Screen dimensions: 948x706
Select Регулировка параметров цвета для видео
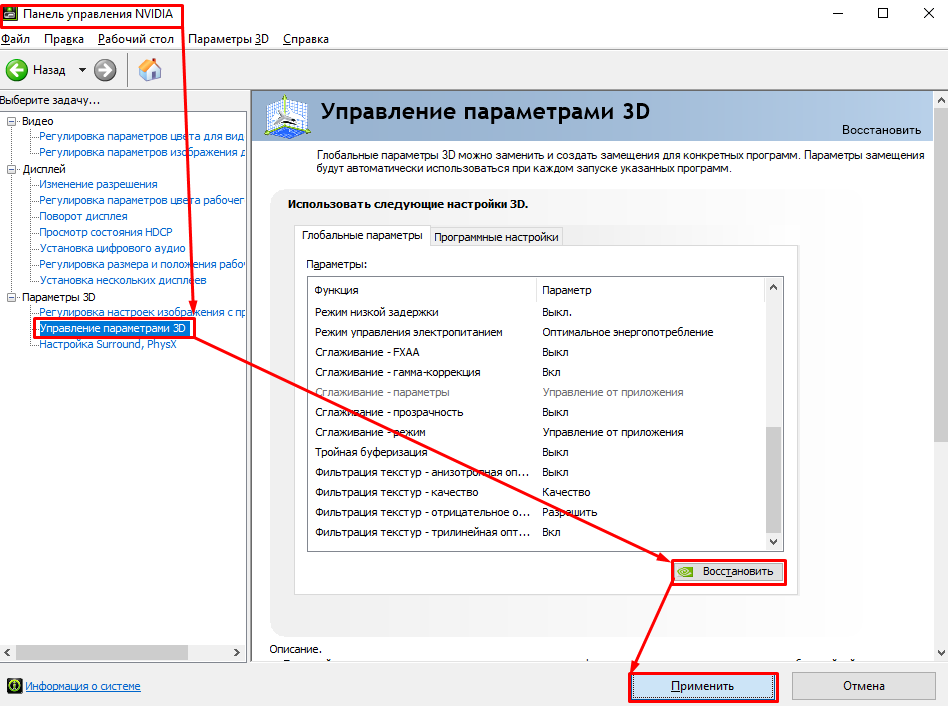point(141,136)
